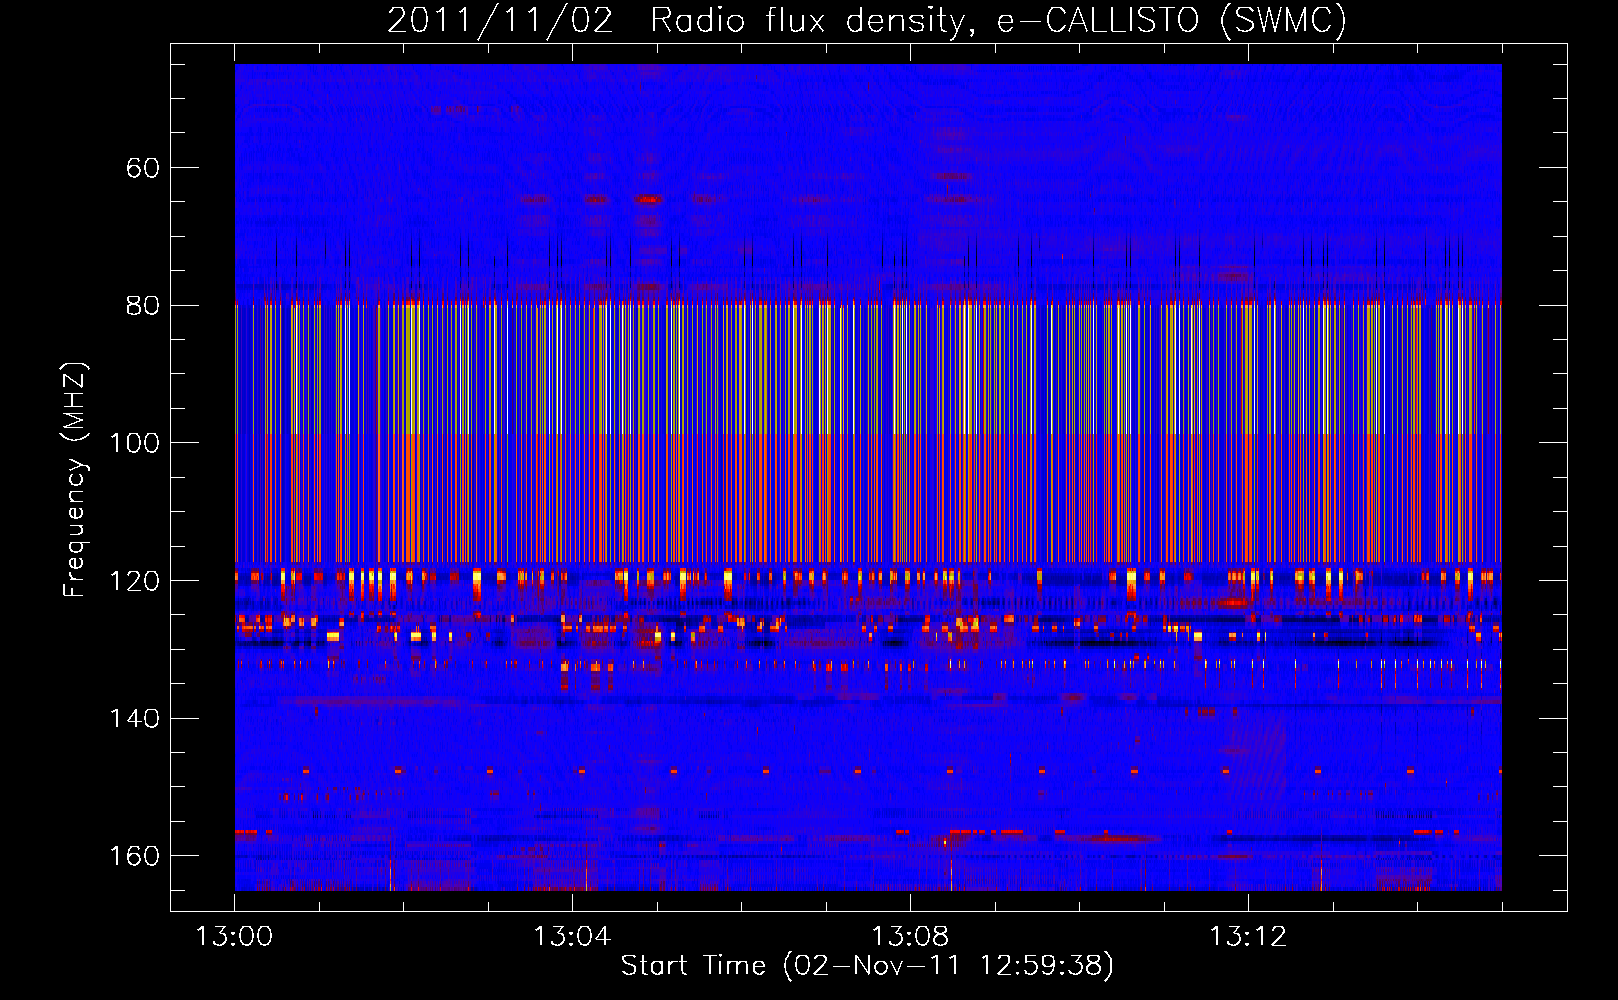Viewport: 1618px width, 1000px height.
Task: Click the 13:00 time tick label
Action: tap(234, 937)
